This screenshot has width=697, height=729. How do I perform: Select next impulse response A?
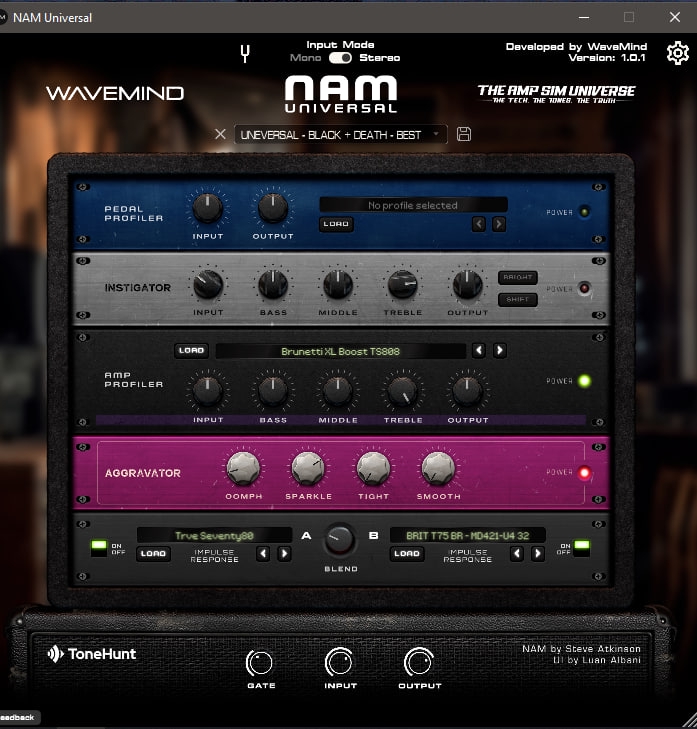tap(284, 553)
